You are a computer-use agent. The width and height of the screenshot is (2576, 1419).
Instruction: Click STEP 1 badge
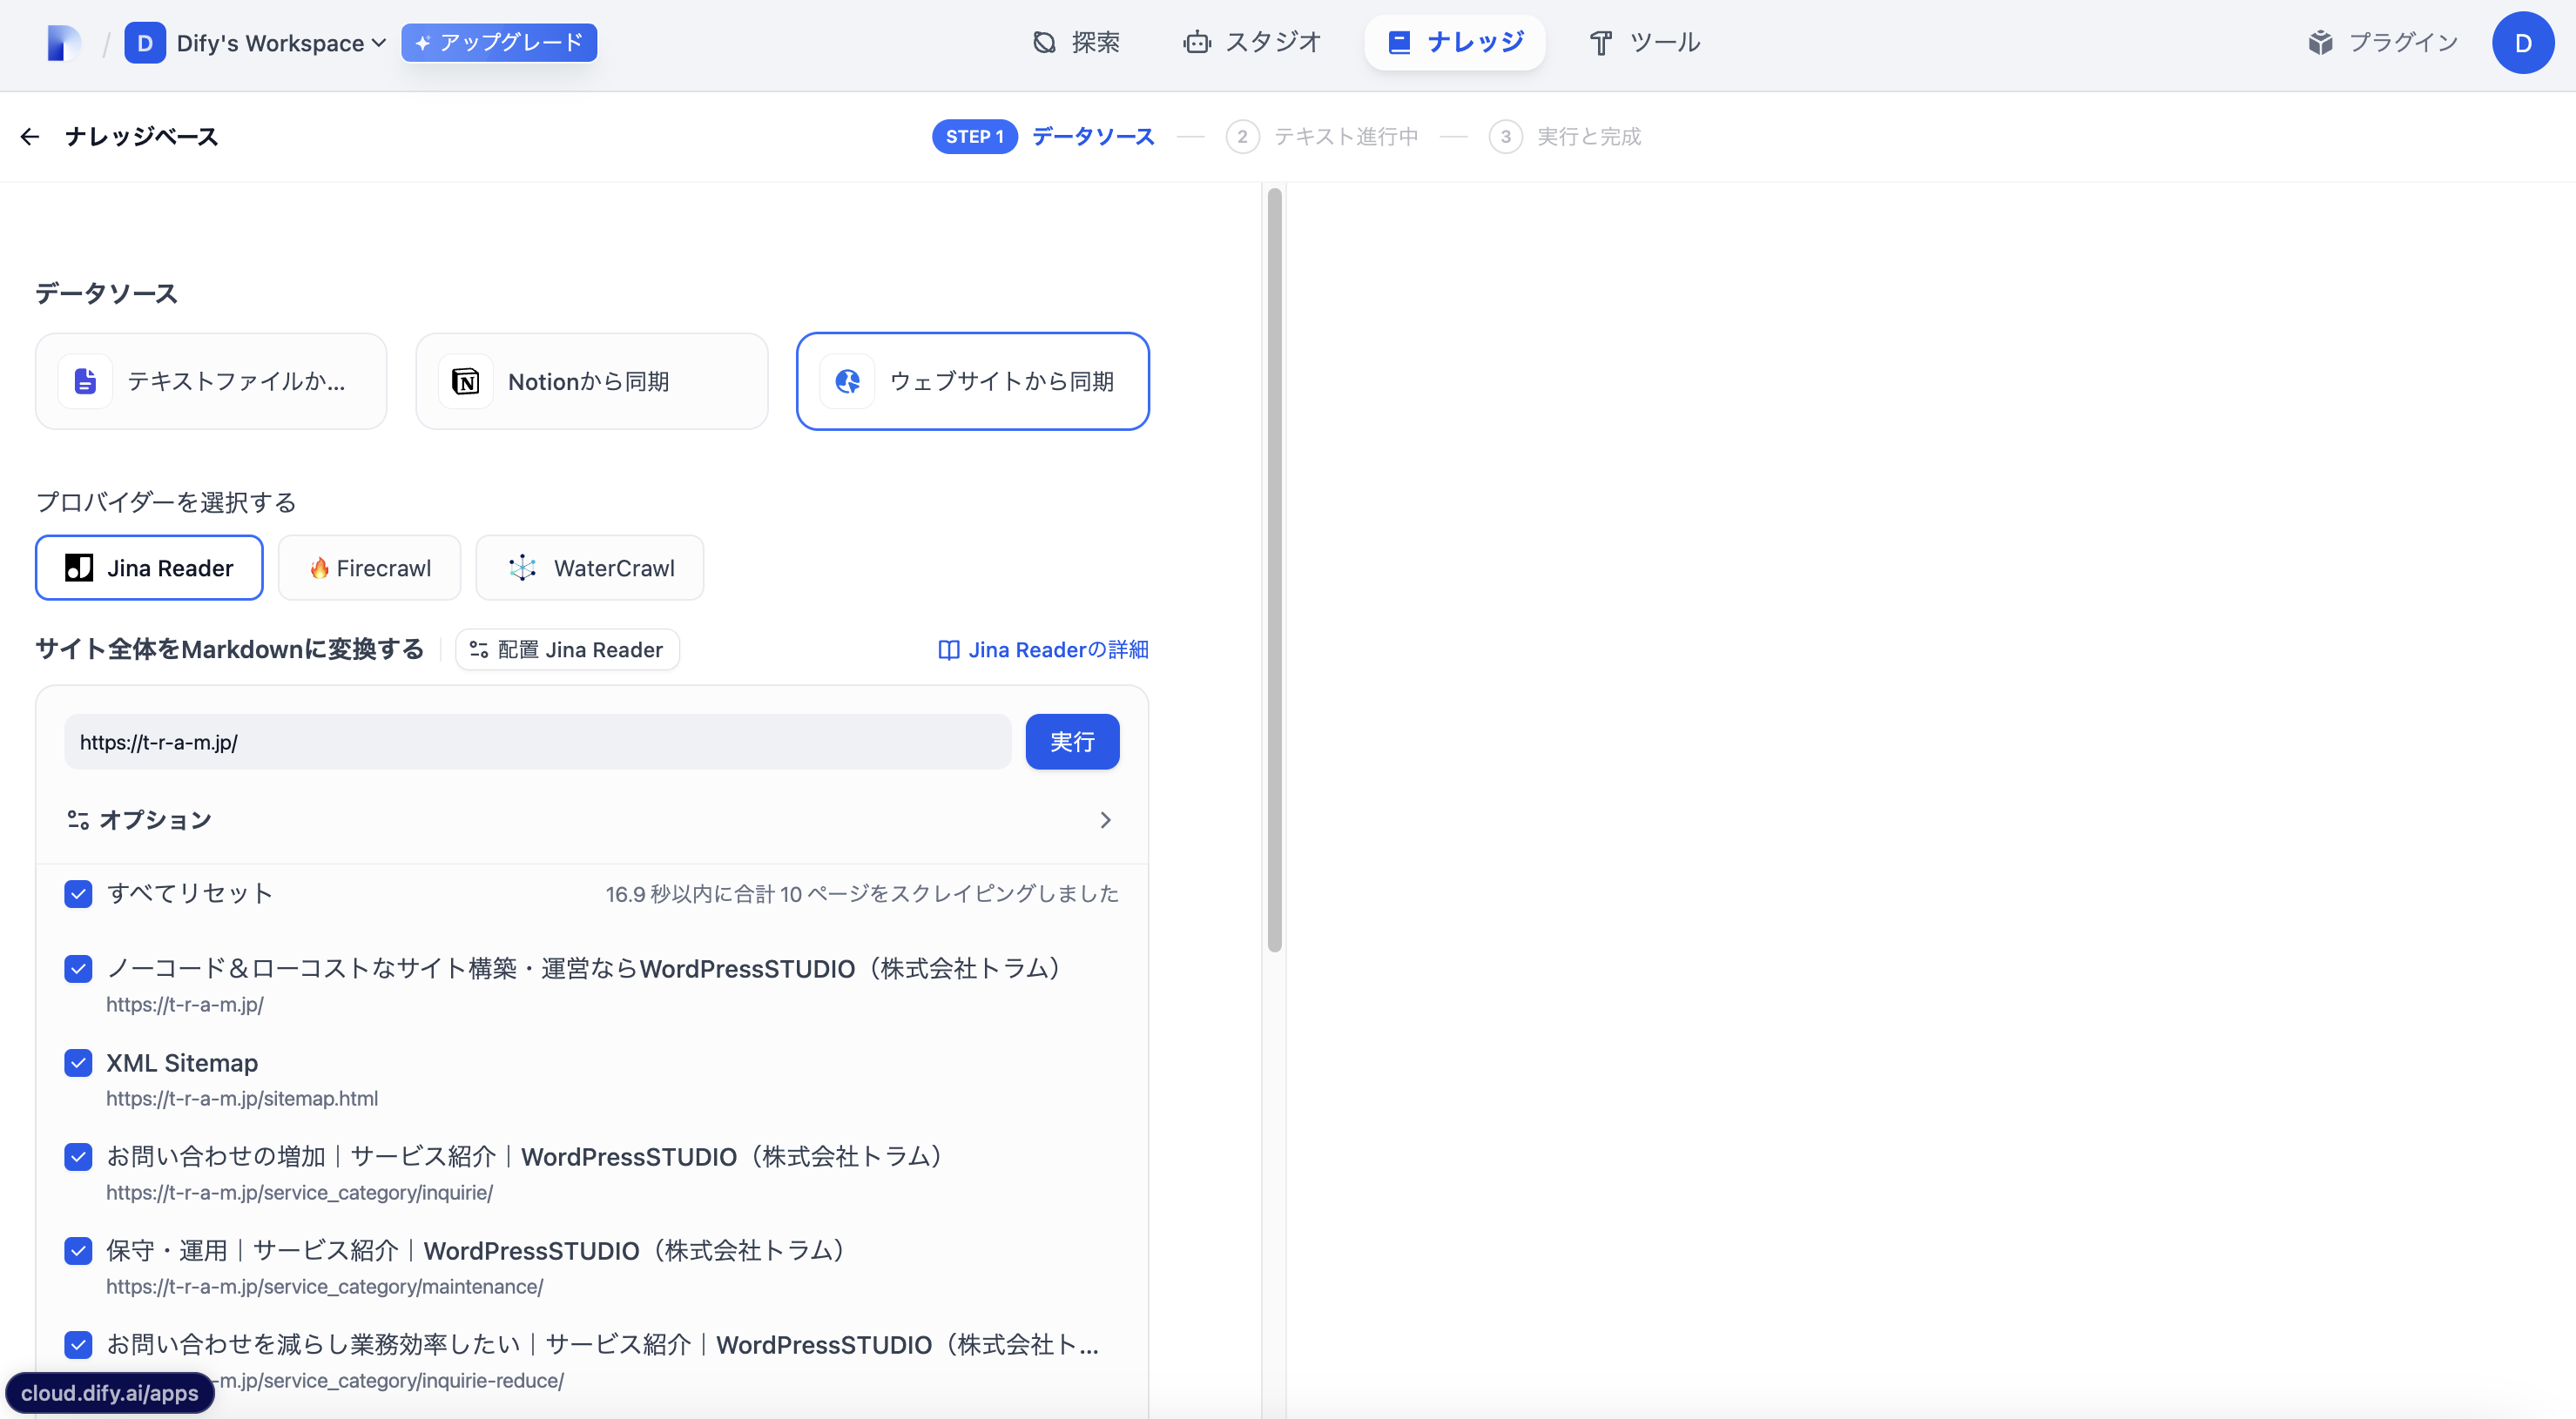click(x=974, y=137)
